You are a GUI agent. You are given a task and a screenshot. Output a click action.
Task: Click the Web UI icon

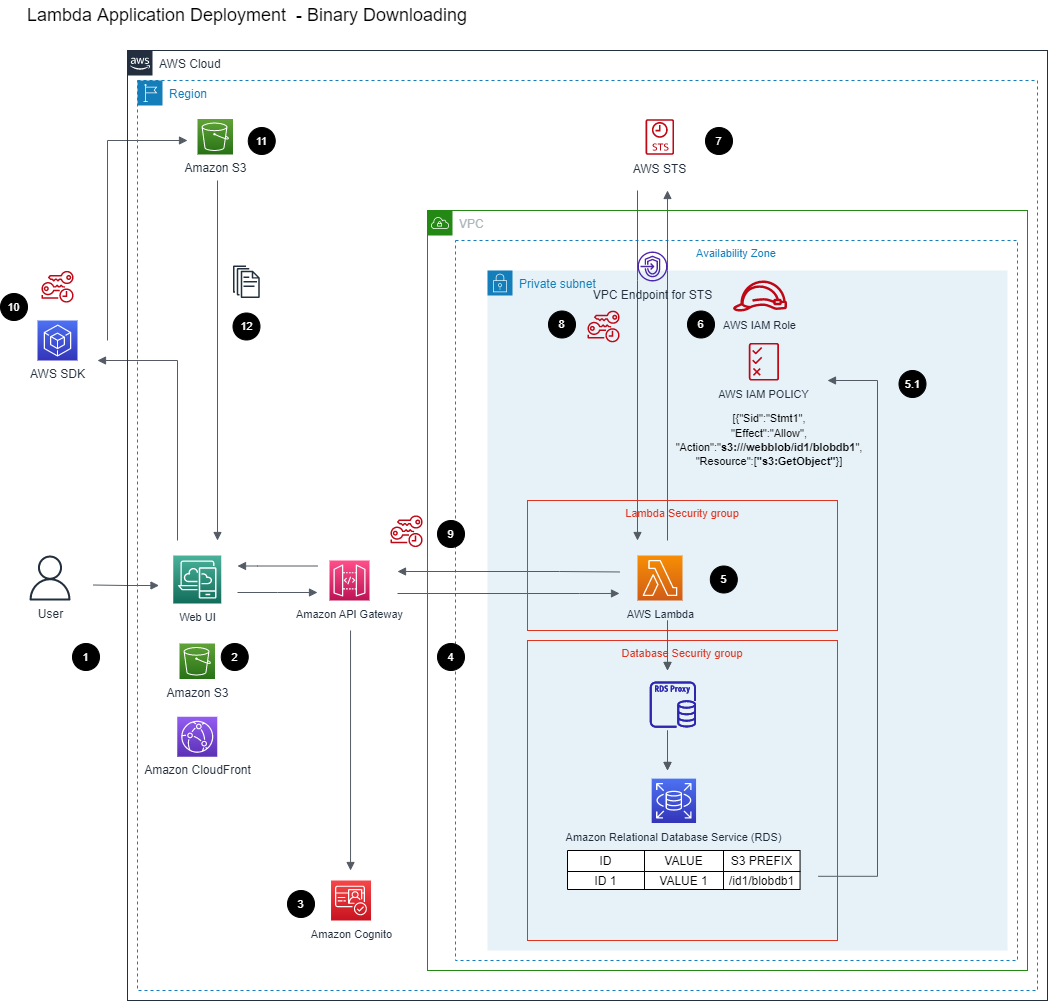click(197, 579)
